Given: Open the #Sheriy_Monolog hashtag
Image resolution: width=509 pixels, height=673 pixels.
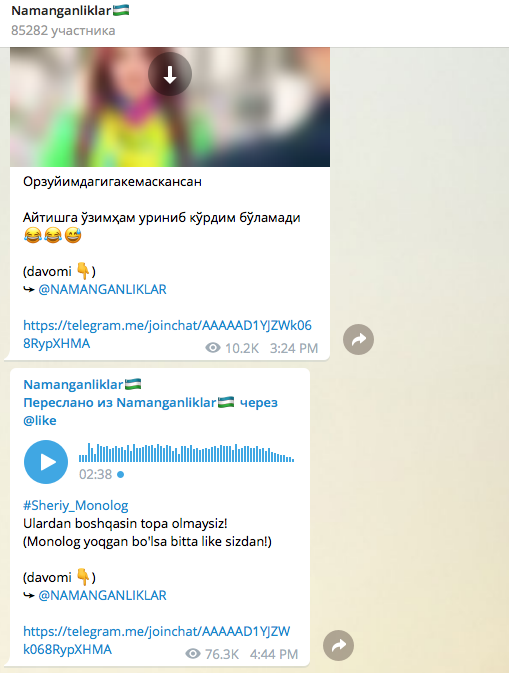Looking at the screenshot, I should point(76,506).
